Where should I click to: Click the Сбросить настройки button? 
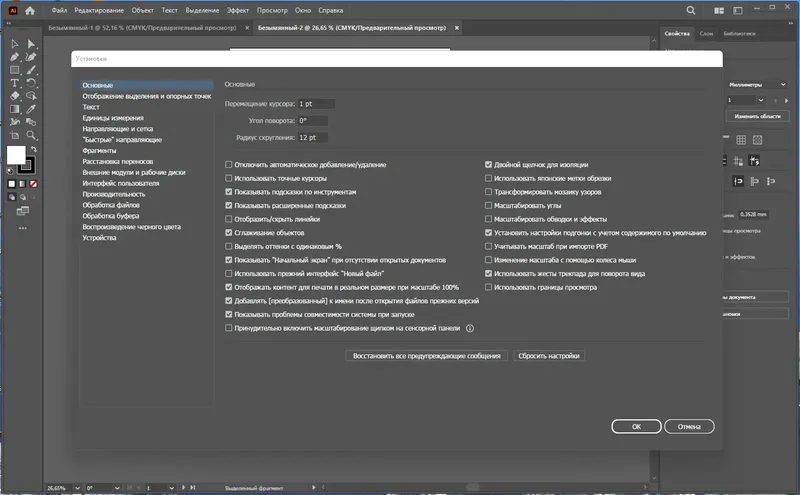(549, 356)
